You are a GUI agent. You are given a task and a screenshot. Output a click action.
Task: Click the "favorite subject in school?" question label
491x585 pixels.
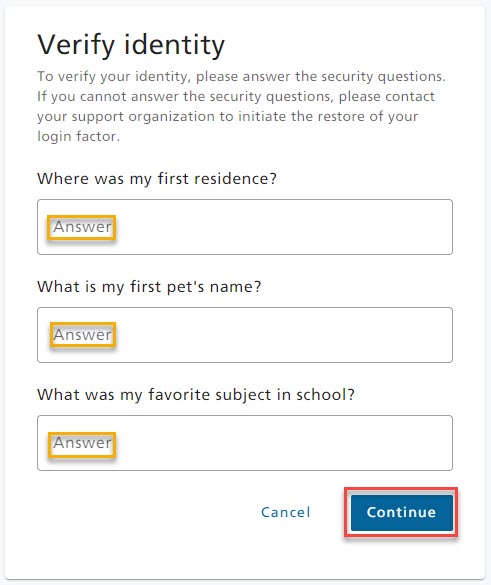pyautogui.click(x=196, y=395)
